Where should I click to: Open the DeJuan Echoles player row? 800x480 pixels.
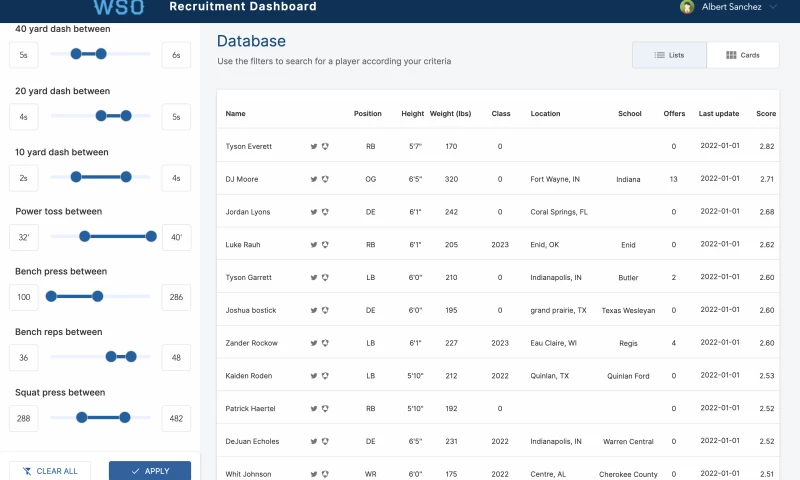tap(252, 441)
